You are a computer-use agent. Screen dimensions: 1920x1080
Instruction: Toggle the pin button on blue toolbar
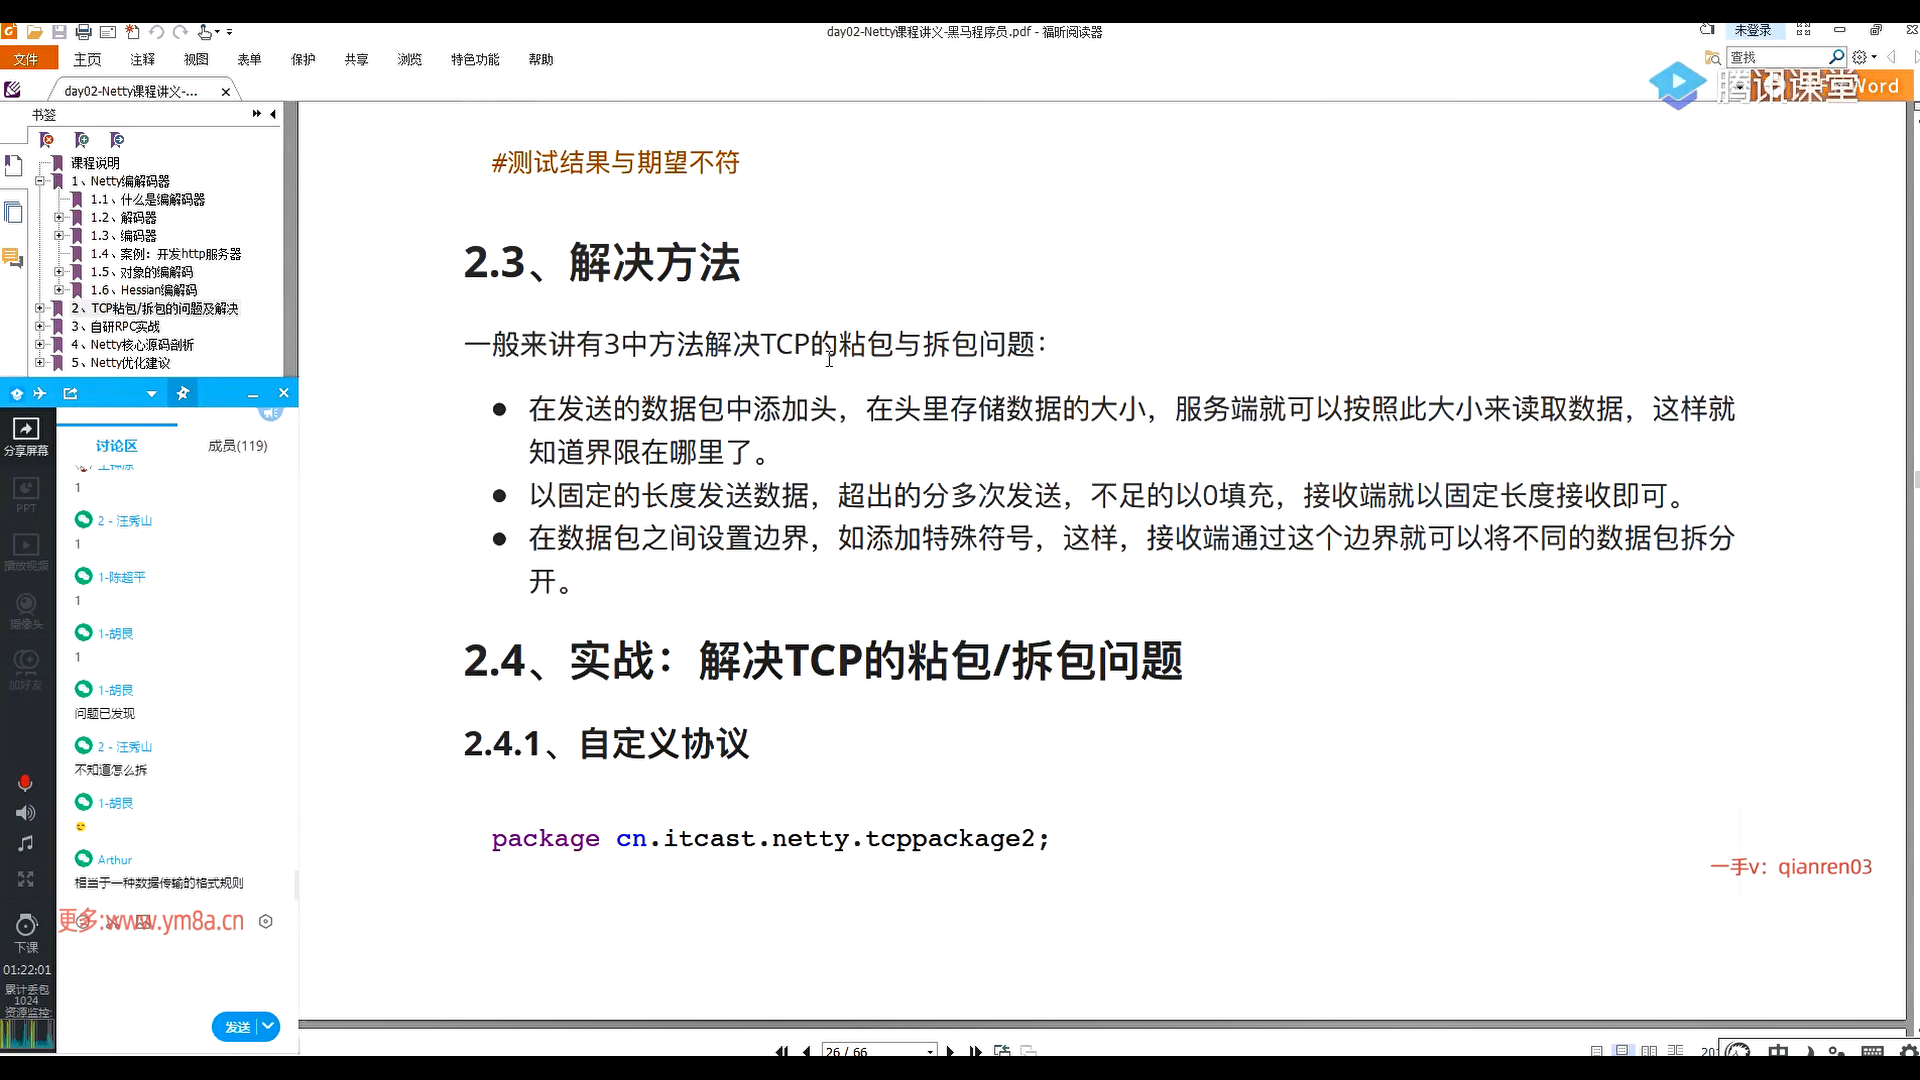point(183,393)
